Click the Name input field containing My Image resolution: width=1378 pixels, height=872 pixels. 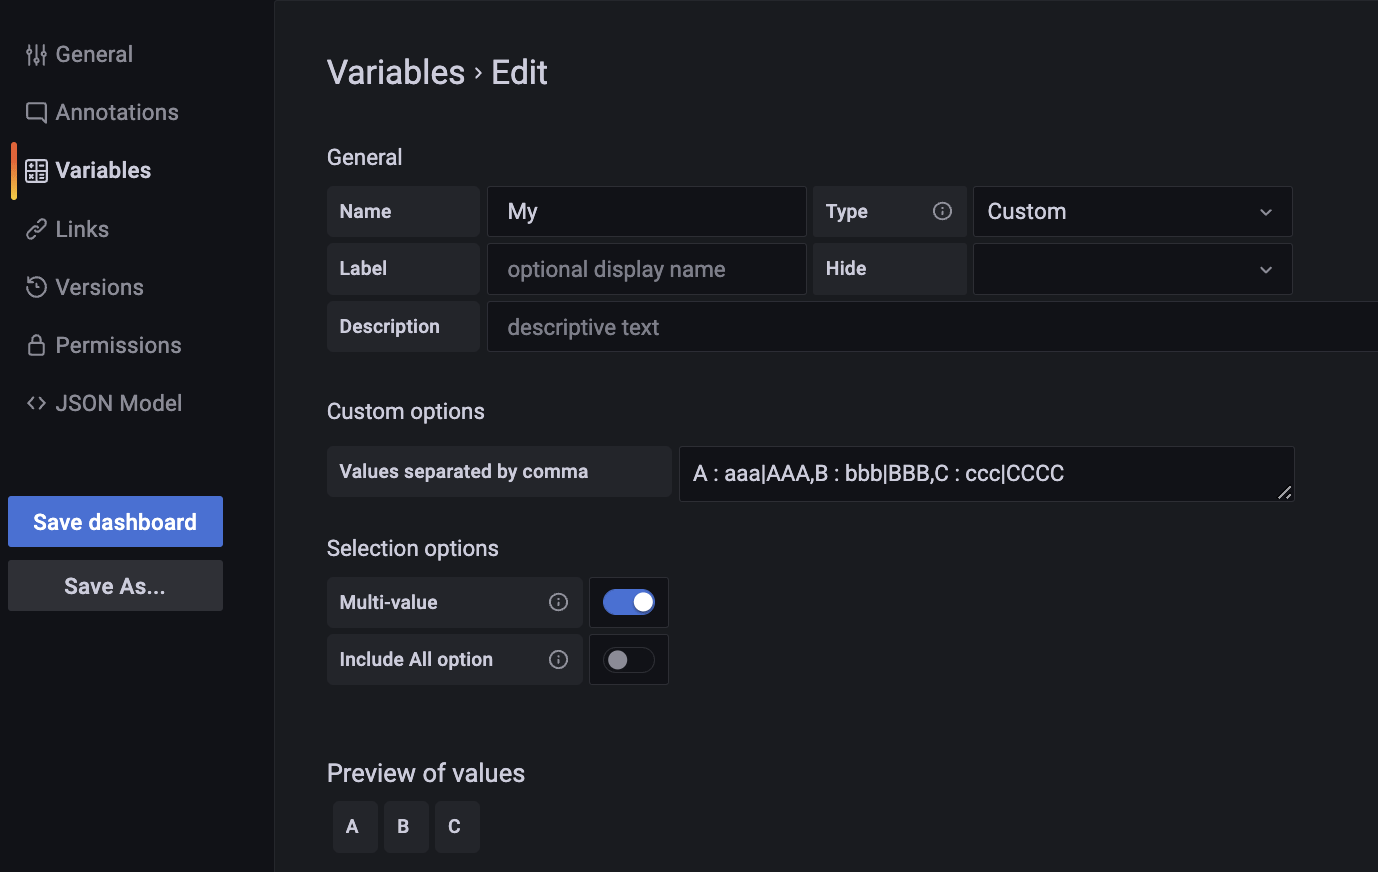click(646, 211)
